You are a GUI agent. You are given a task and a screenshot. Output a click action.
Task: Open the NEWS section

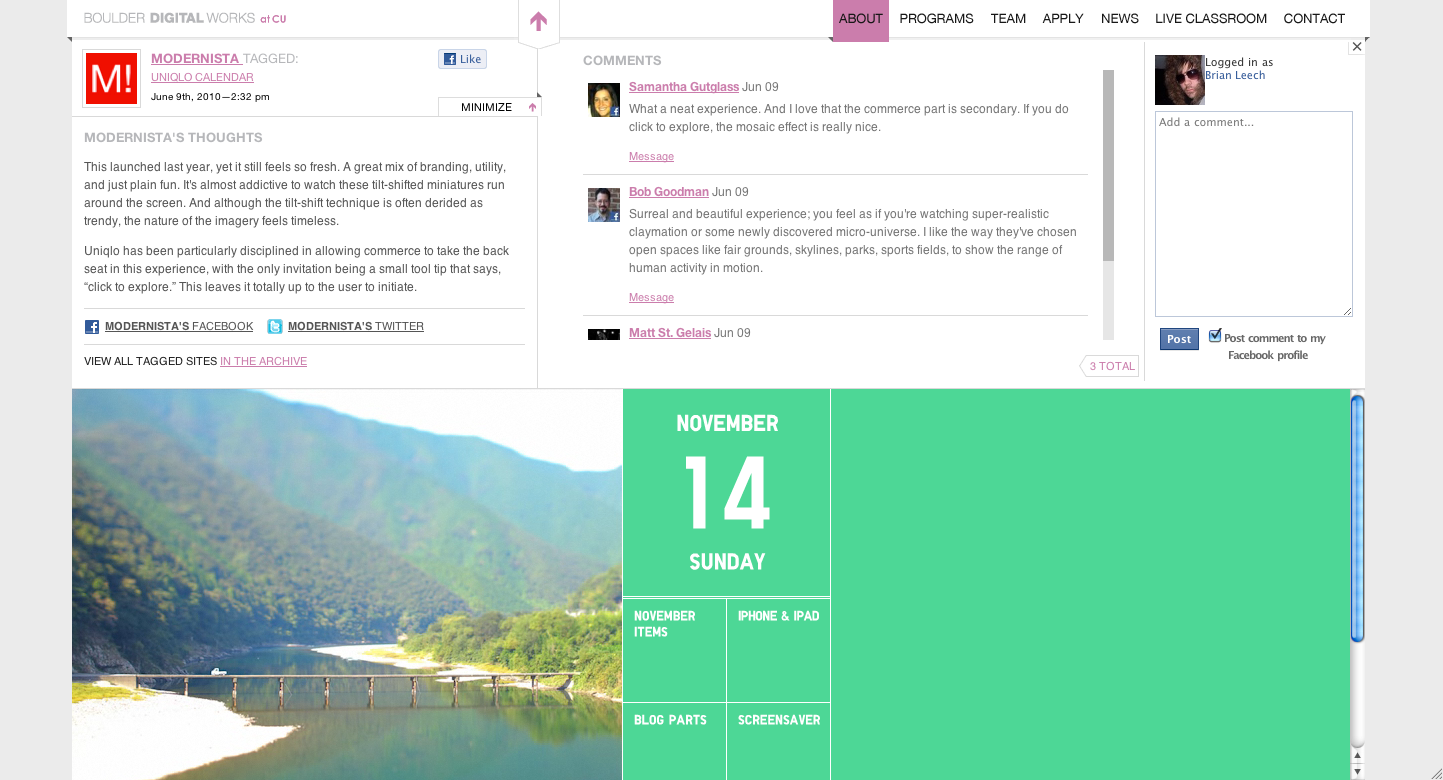point(1120,19)
